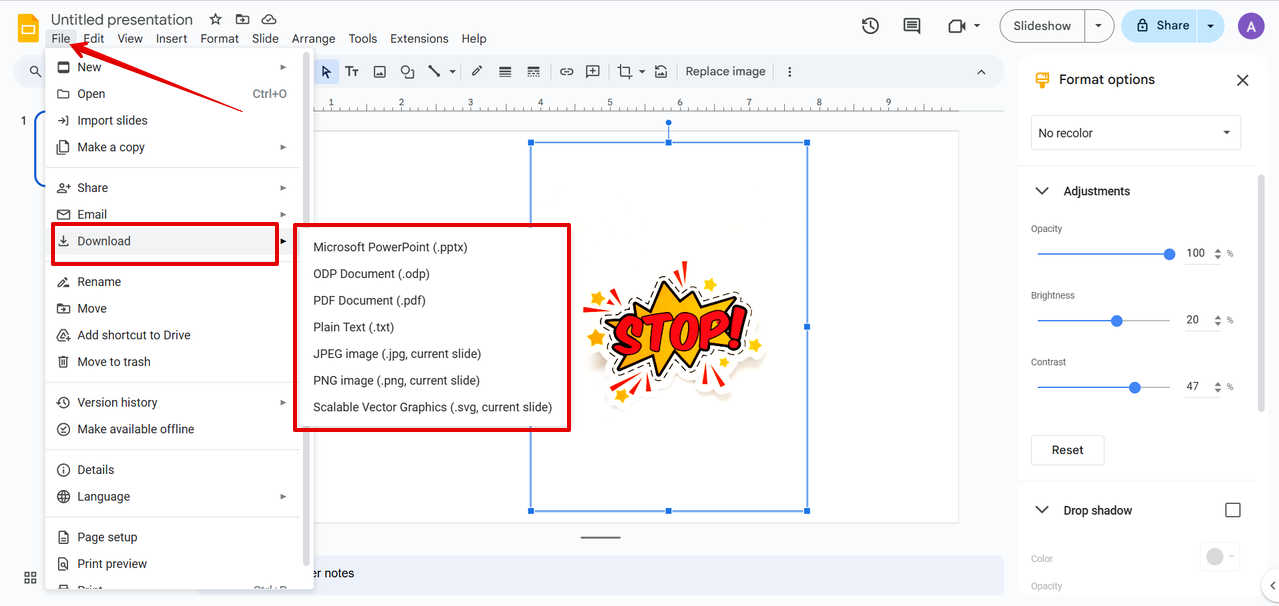Select the text box tool
The width and height of the screenshot is (1279, 606).
pyautogui.click(x=352, y=72)
